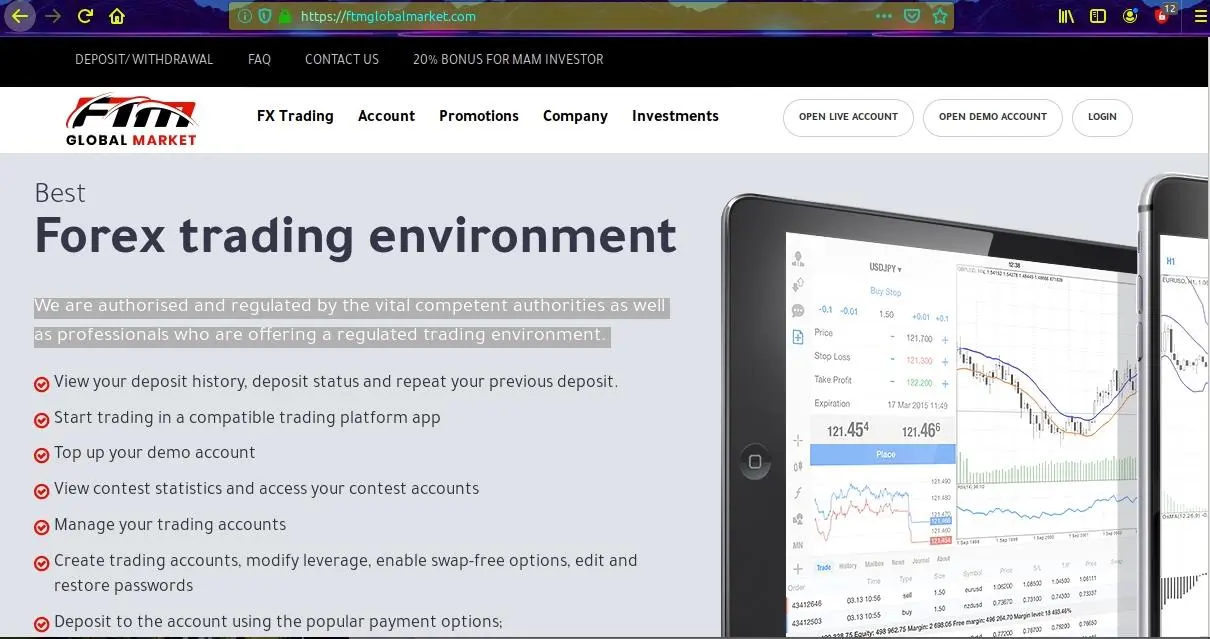The image size is (1210, 639).
Task: Open the Firefox account avatar icon
Action: pos(1130,16)
